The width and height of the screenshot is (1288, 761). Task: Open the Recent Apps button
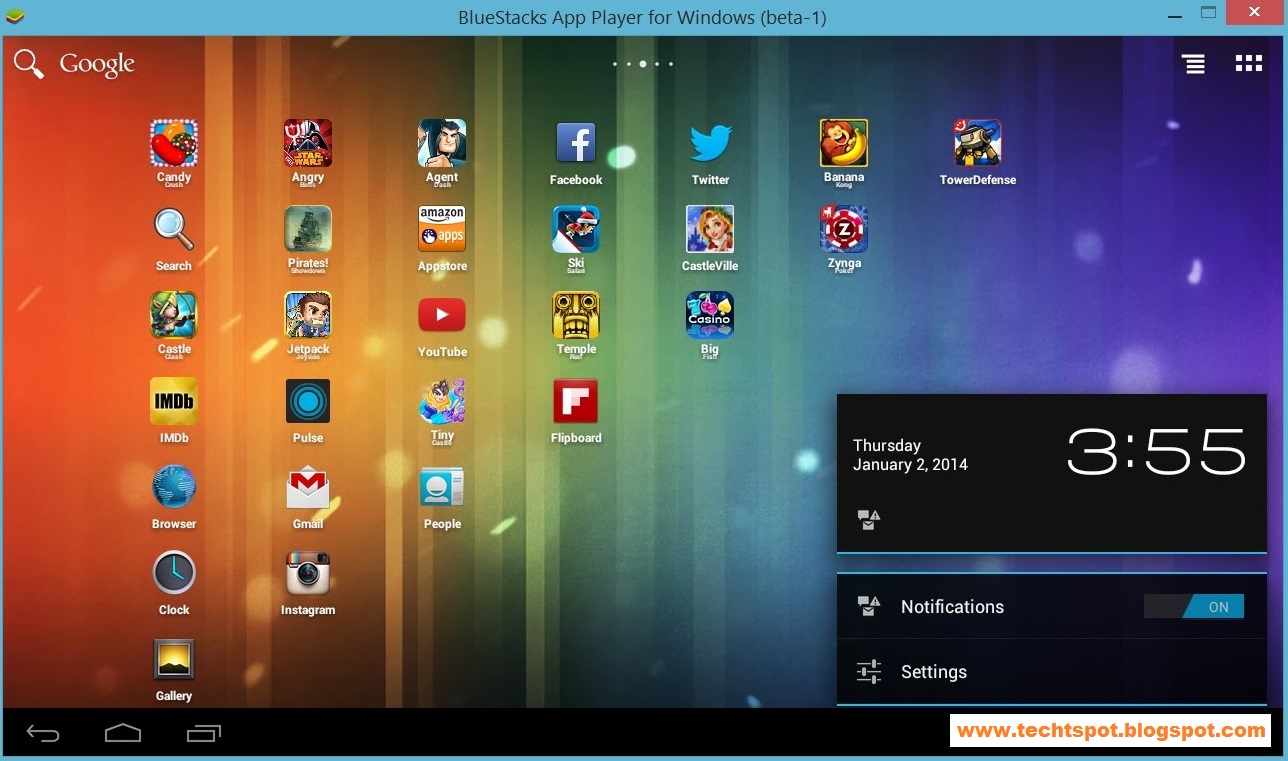[x=204, y=733]
